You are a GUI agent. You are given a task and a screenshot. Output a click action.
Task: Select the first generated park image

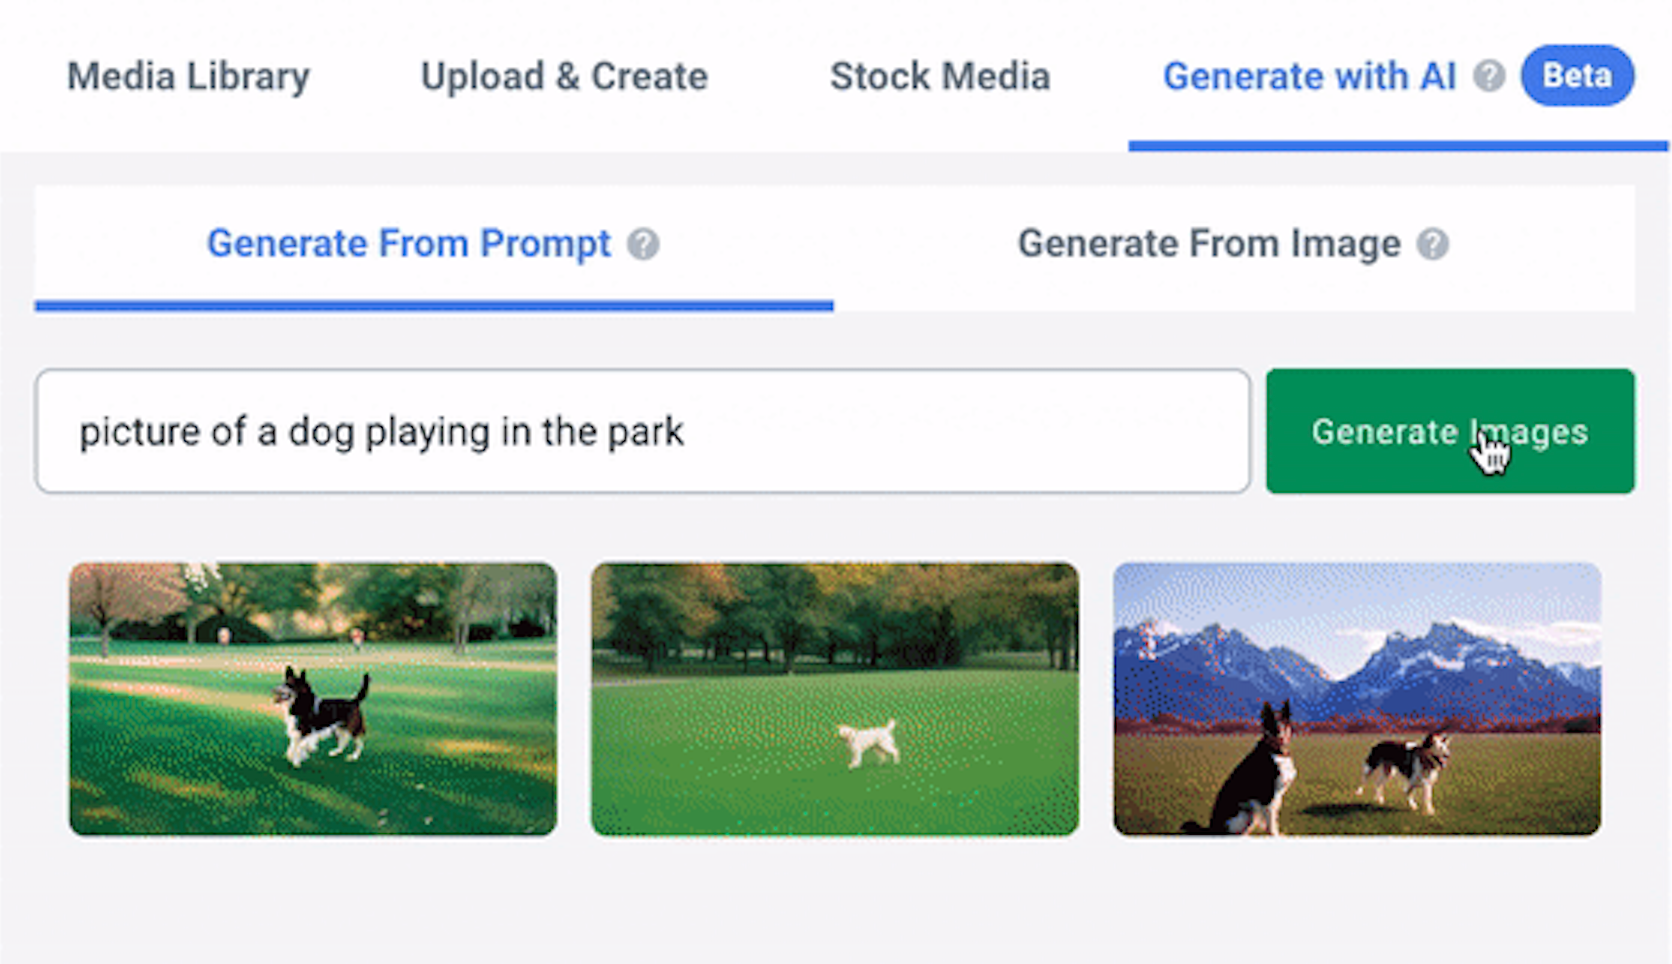coord(313,699)
